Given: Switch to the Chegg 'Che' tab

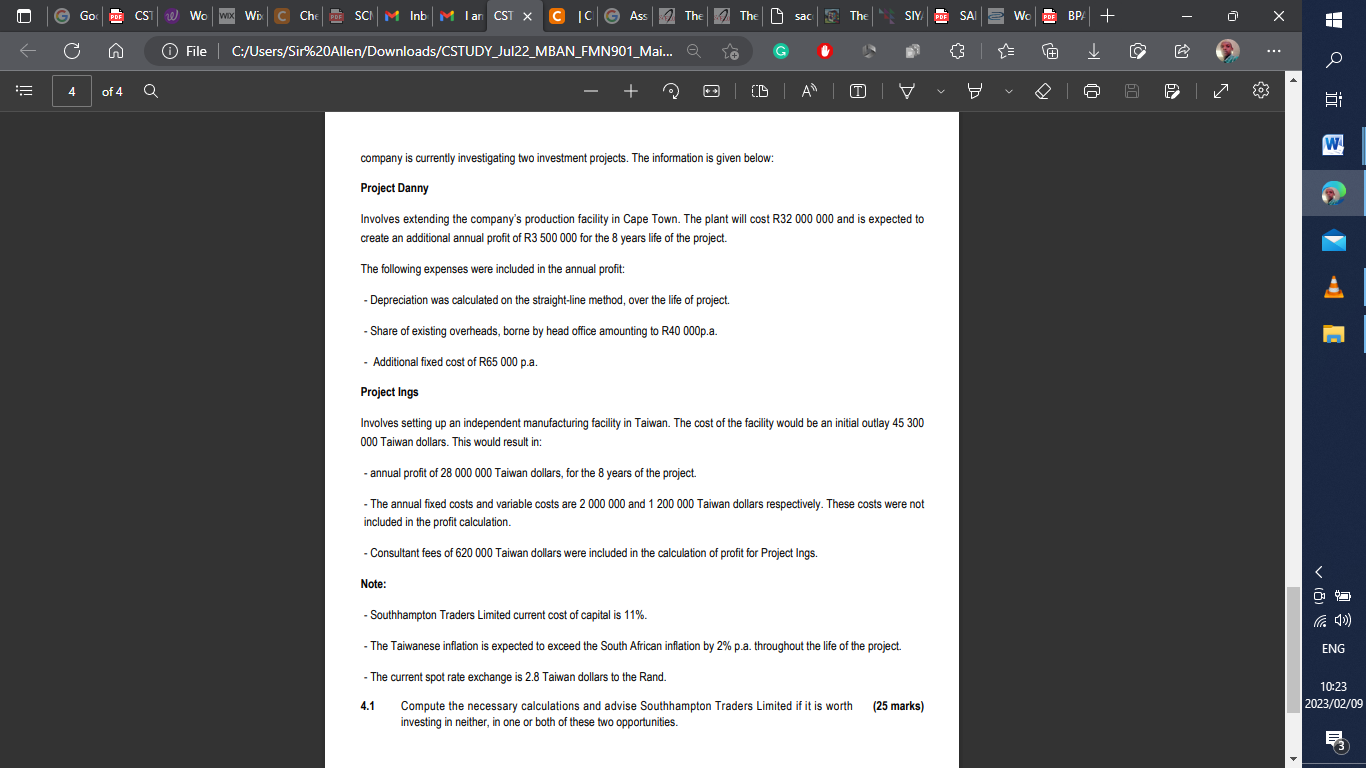Looking at the screenshot, I should click(297, 16).
